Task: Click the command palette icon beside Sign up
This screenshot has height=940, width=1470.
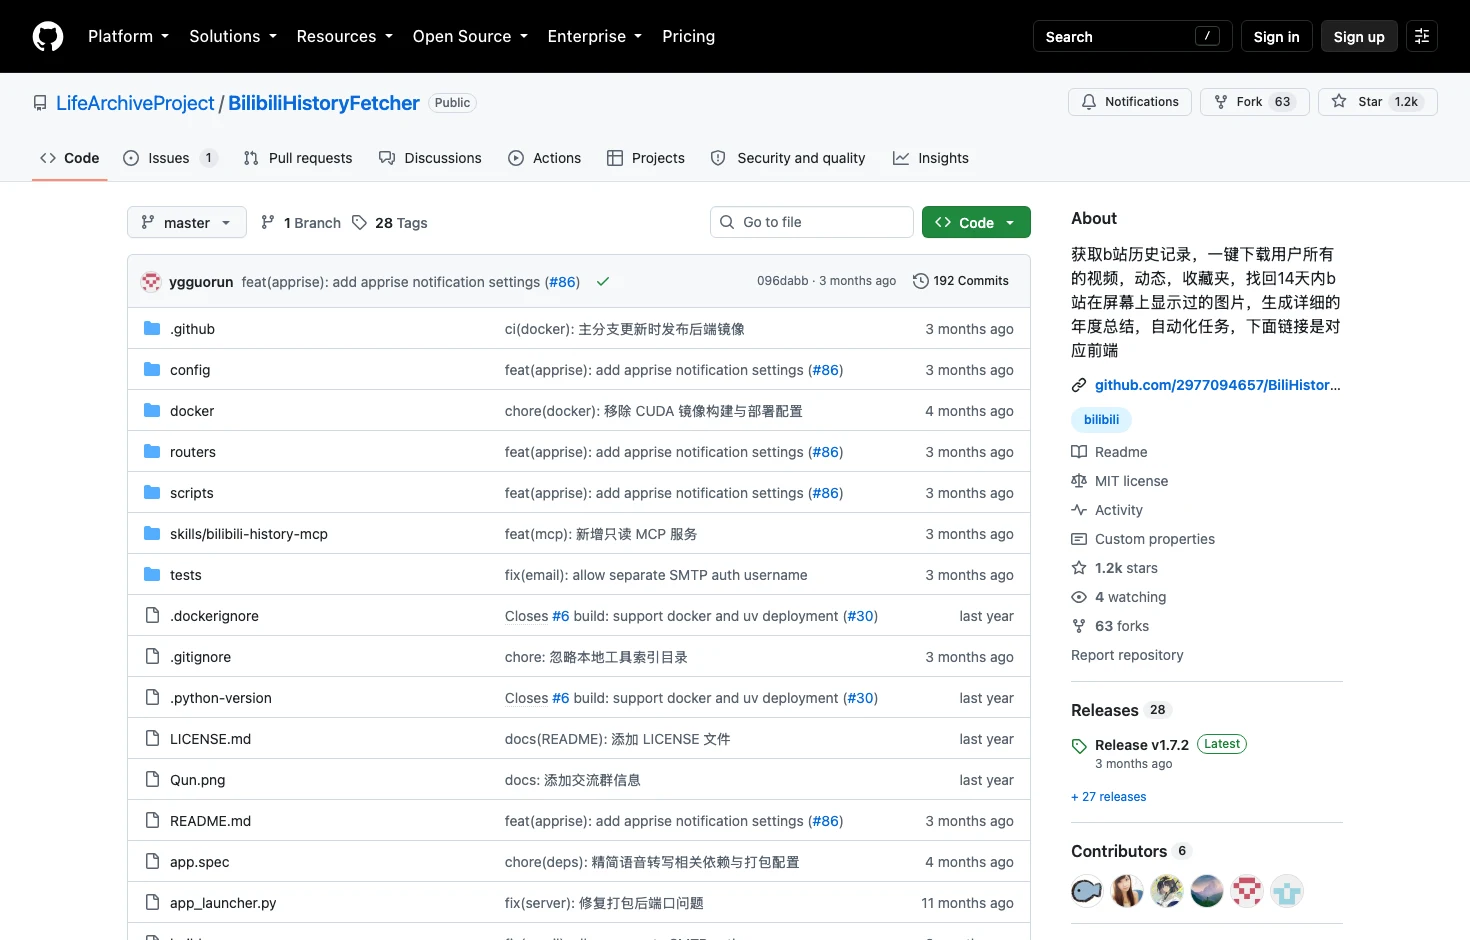Action: (x=1422, y=36)
